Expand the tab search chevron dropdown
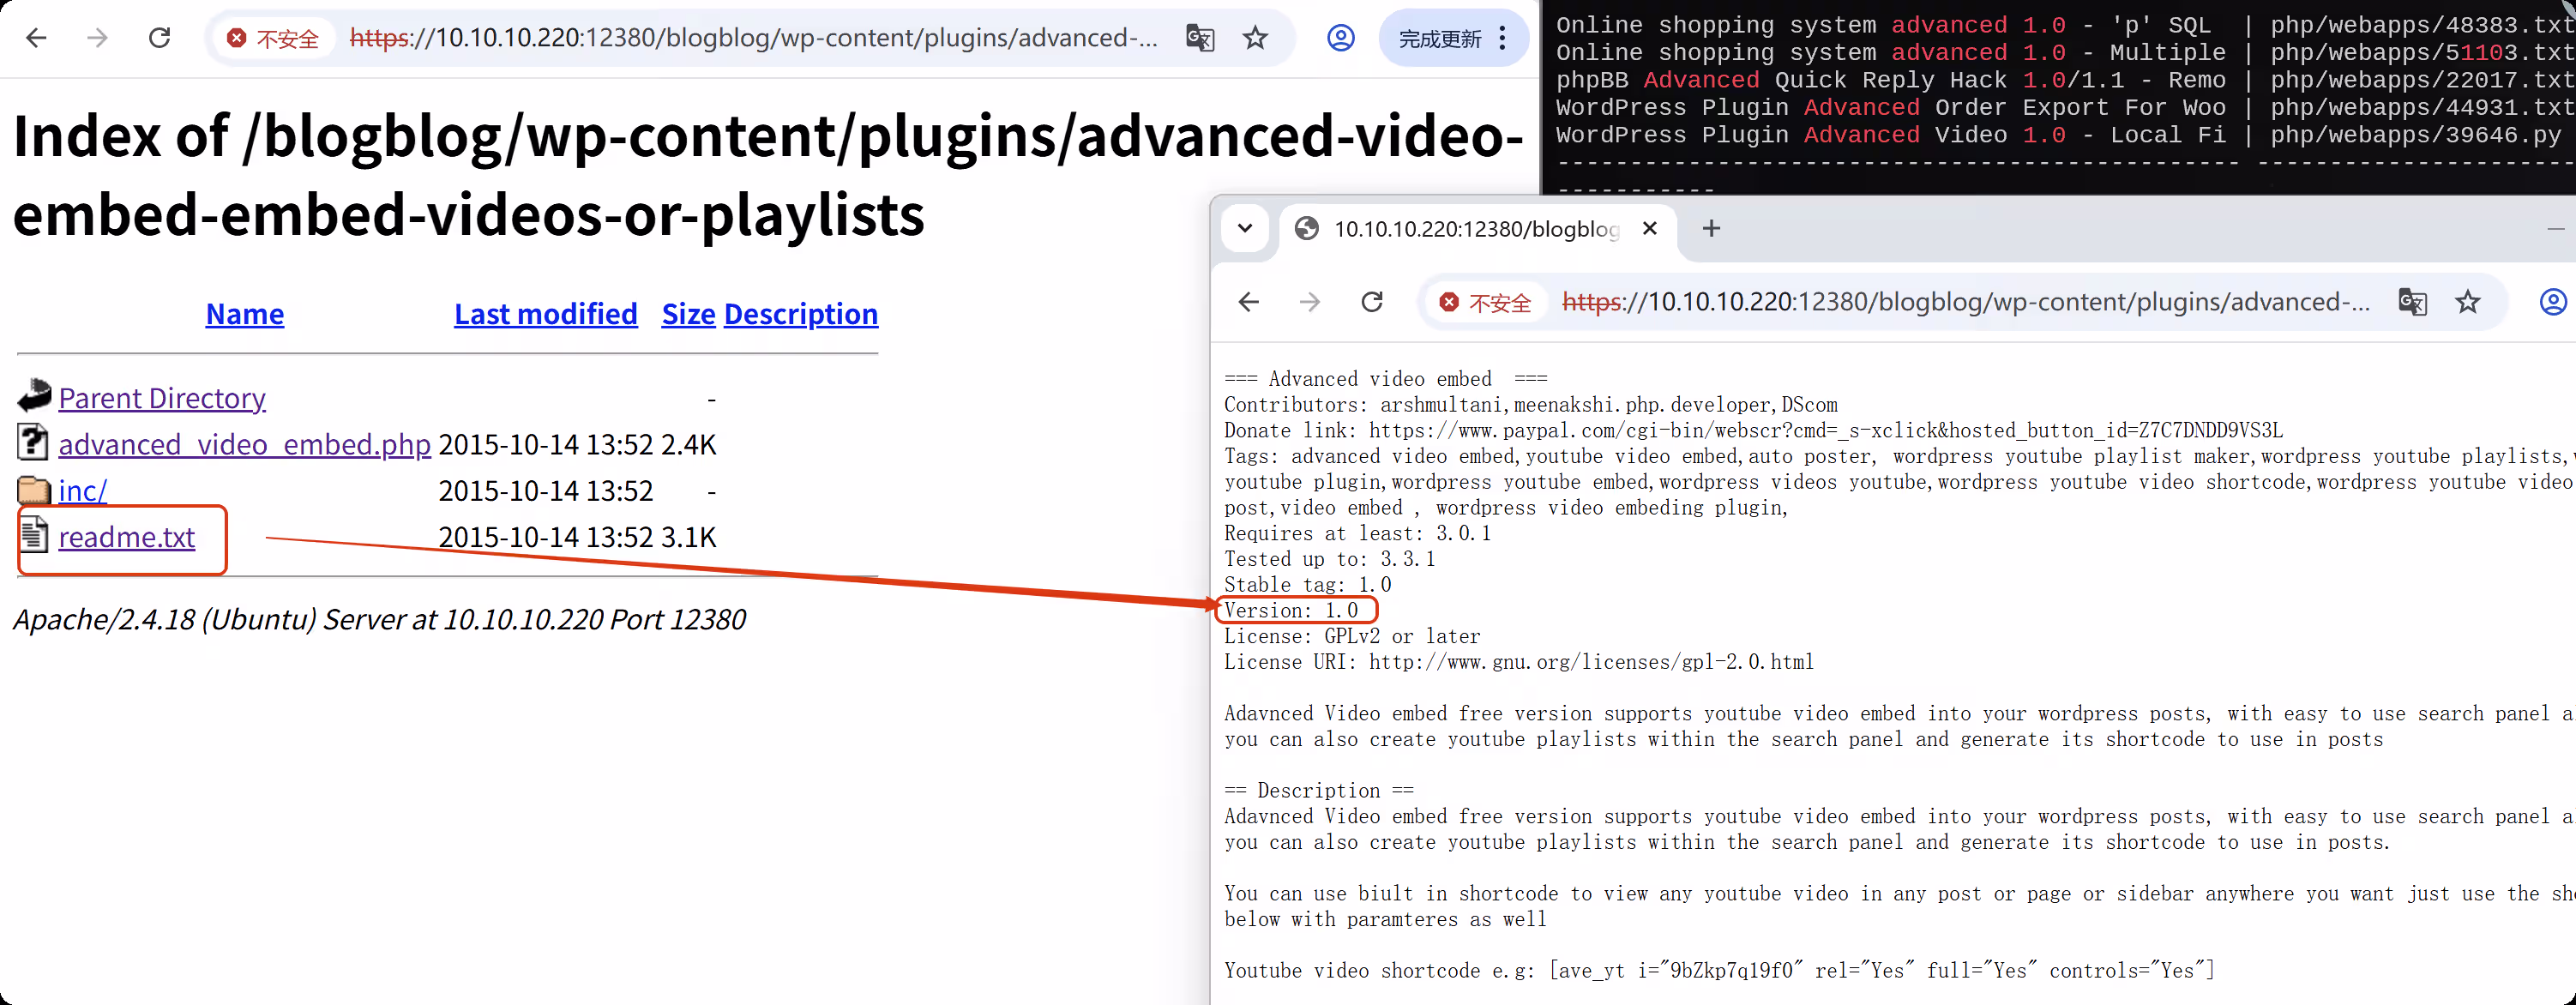 1245,229
